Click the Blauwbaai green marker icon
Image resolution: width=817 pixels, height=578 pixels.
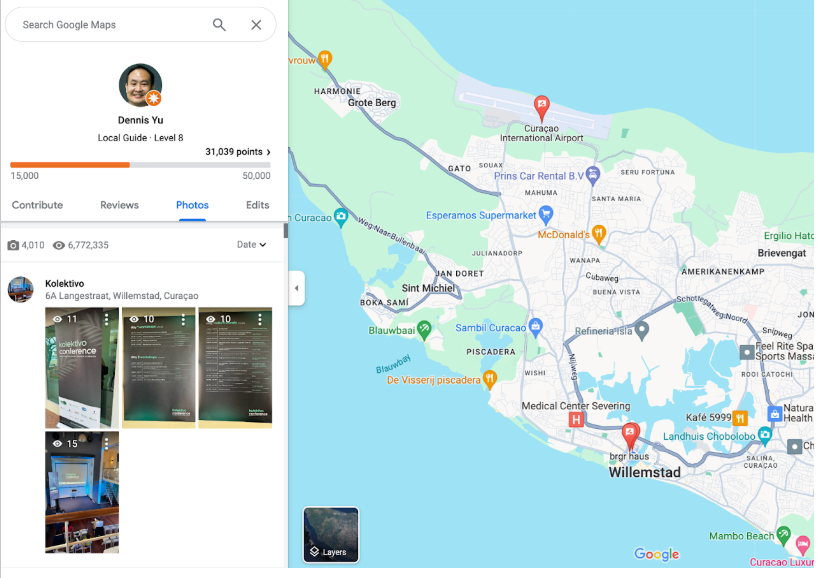click(424, 329)
